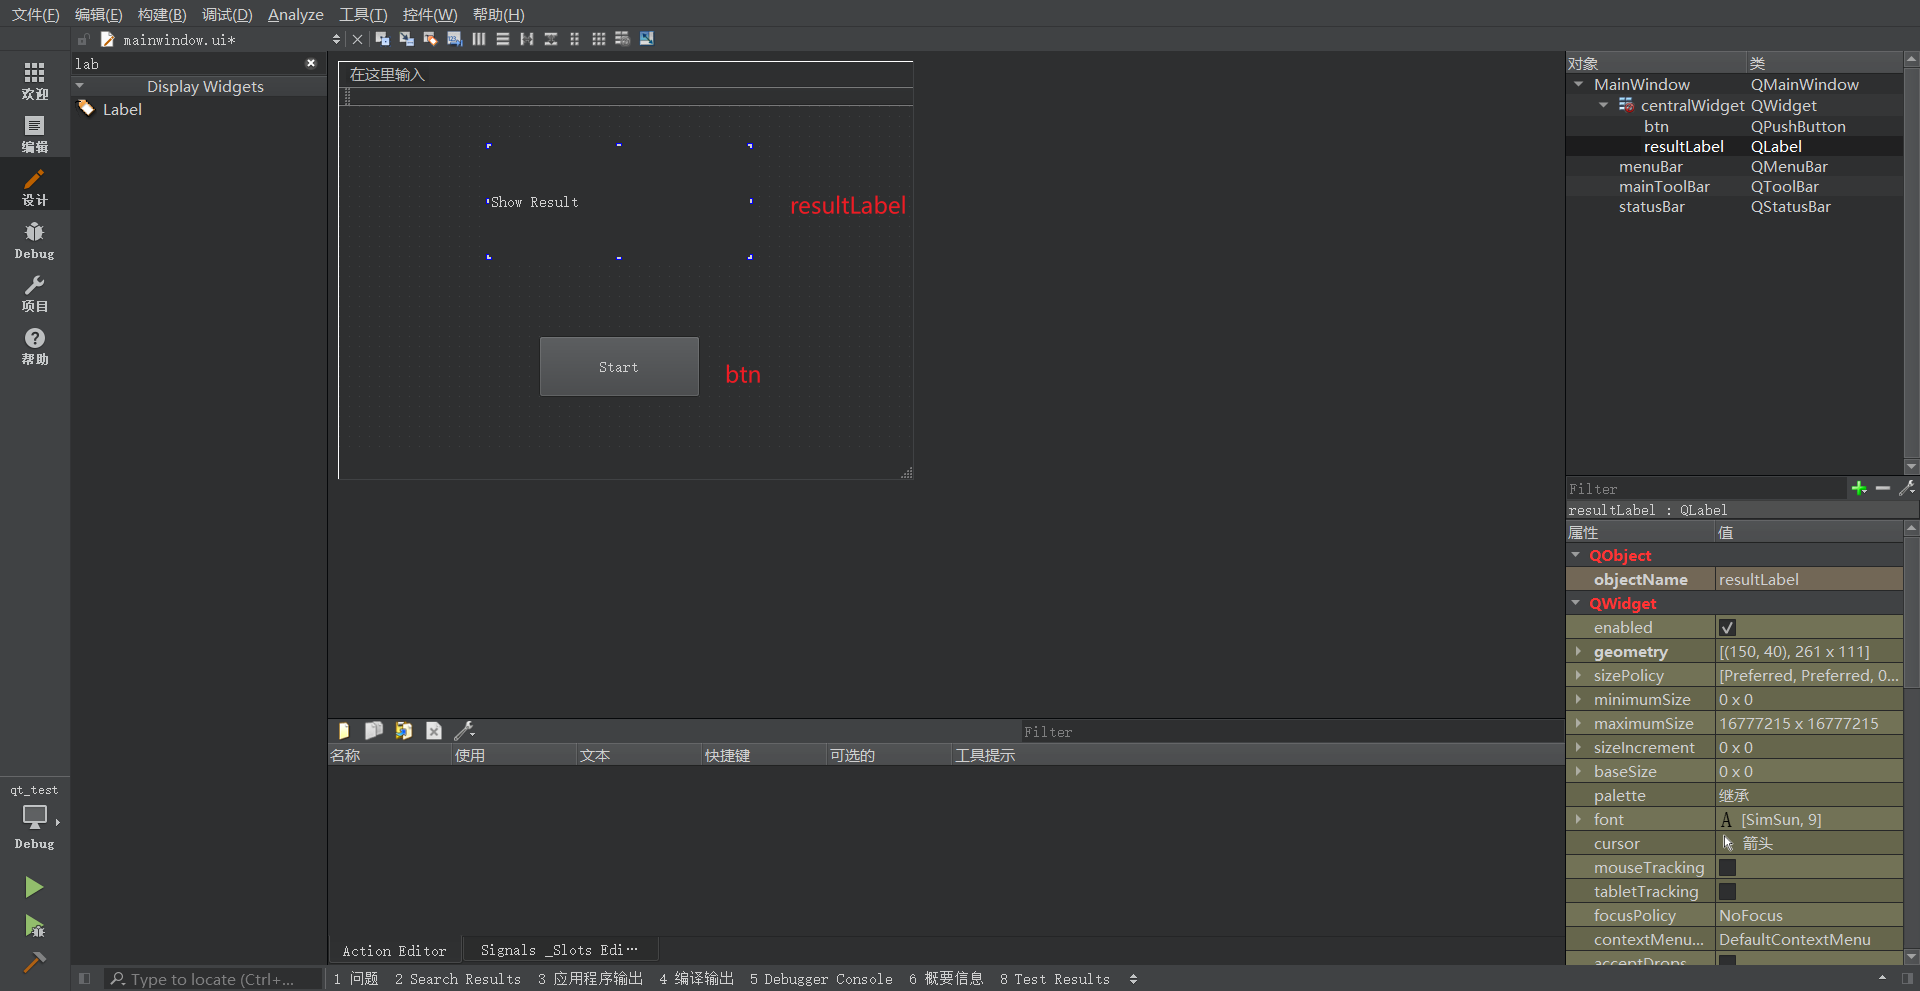Open the 1 问题 output pane
The image size is (1920, 991).
[356, 979]
